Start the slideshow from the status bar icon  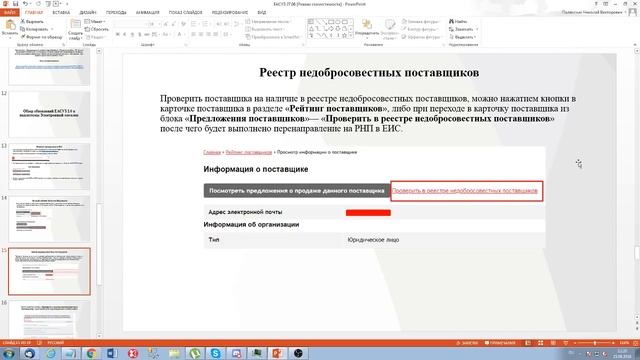[x=566, y=343]
